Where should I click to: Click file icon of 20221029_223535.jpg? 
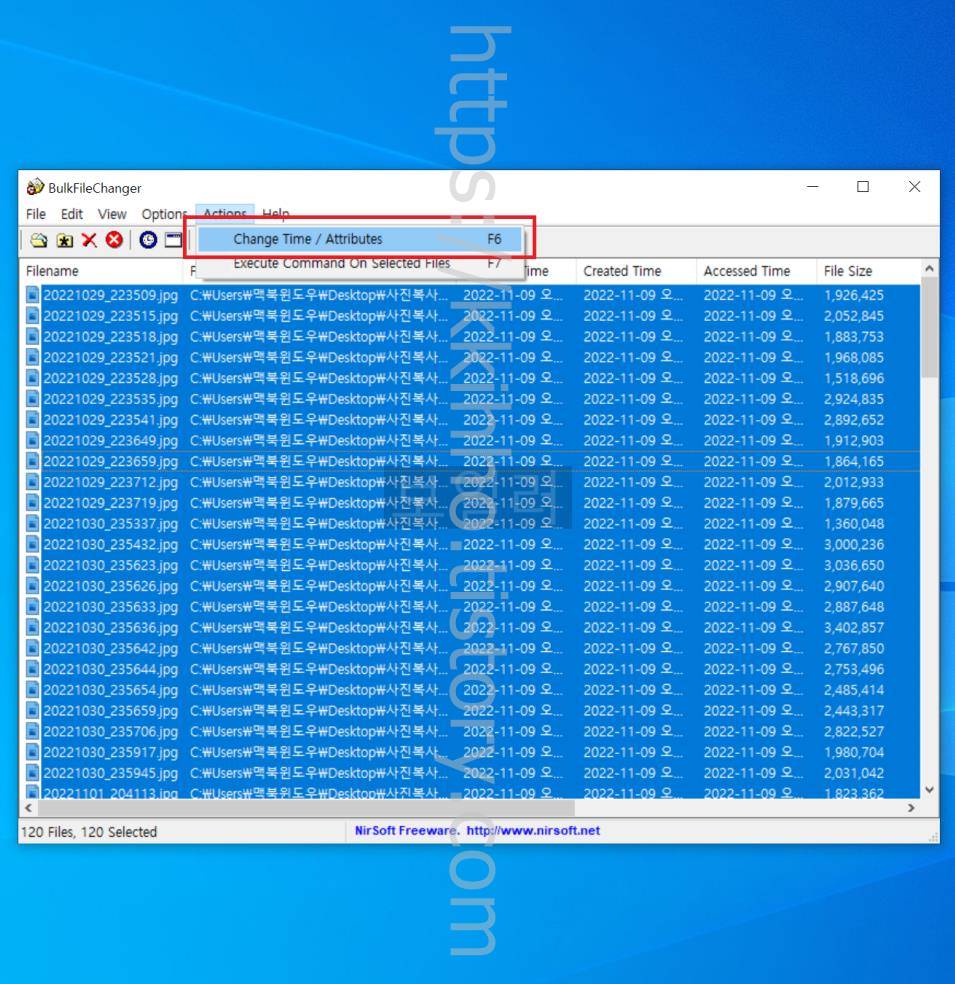tap(32, 398)
